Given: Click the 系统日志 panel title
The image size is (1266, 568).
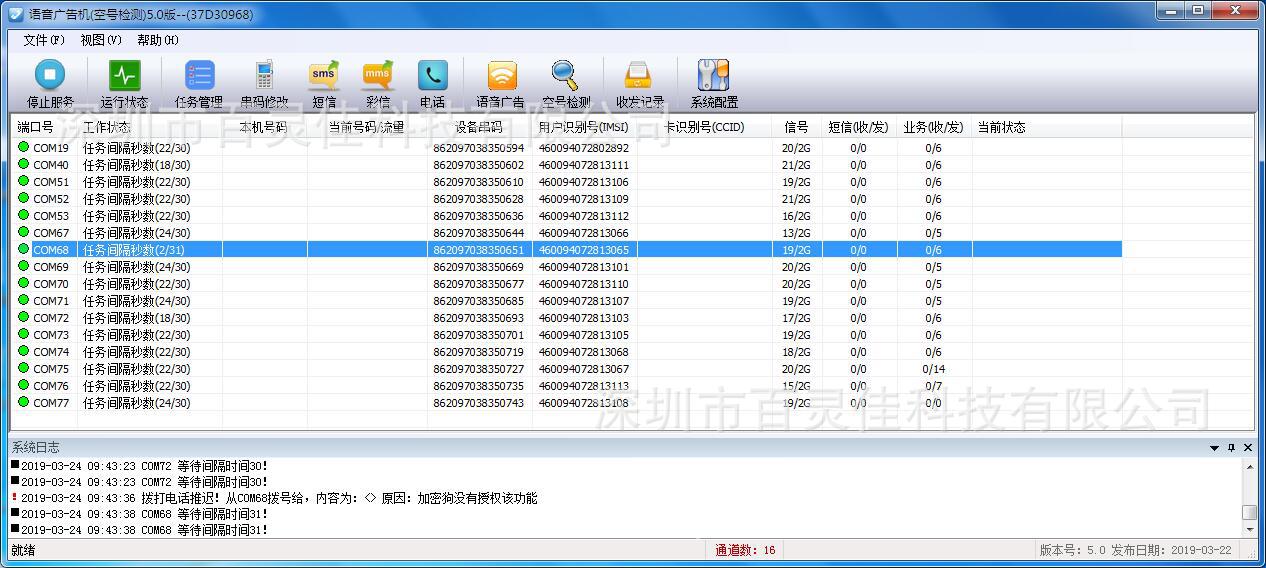Looking at the screenshot, I should (x=36, y=447).
